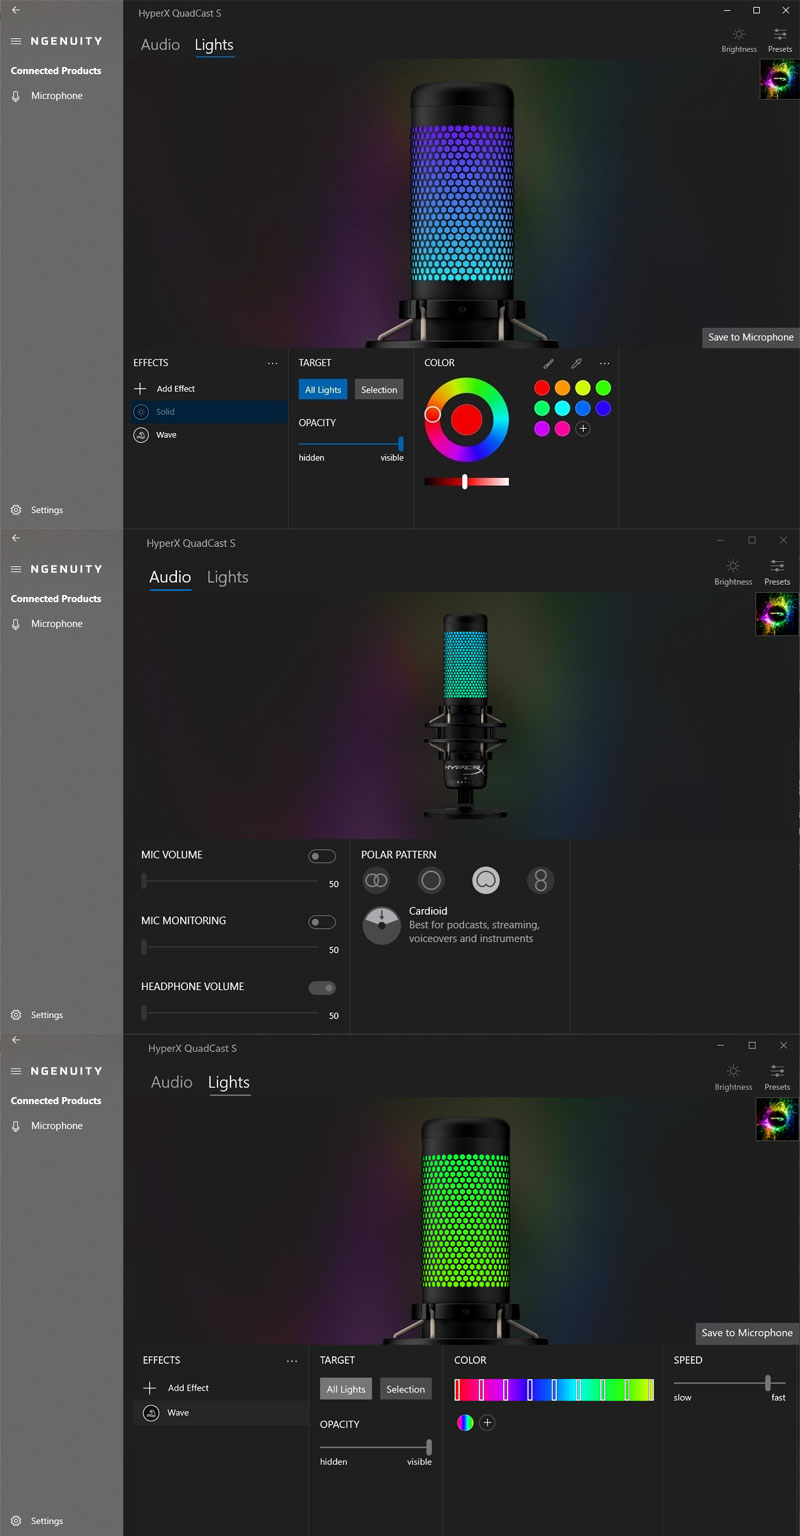
Task: Open Effects more options in the green microphone window
Action: coord(292,1361)
